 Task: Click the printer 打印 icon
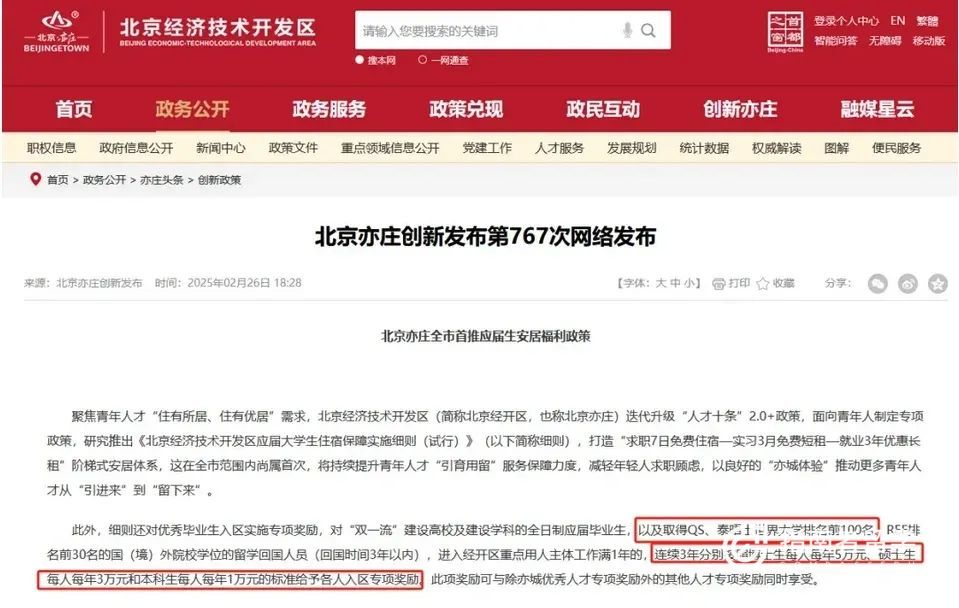[x=719, y=284]
